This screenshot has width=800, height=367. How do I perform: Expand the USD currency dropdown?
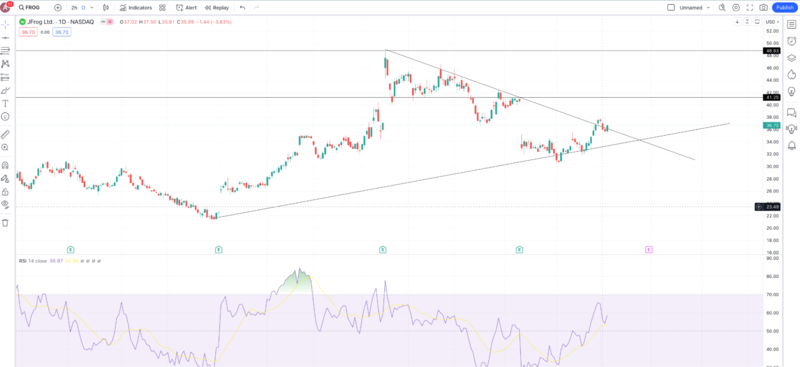[x=772, y=21]
